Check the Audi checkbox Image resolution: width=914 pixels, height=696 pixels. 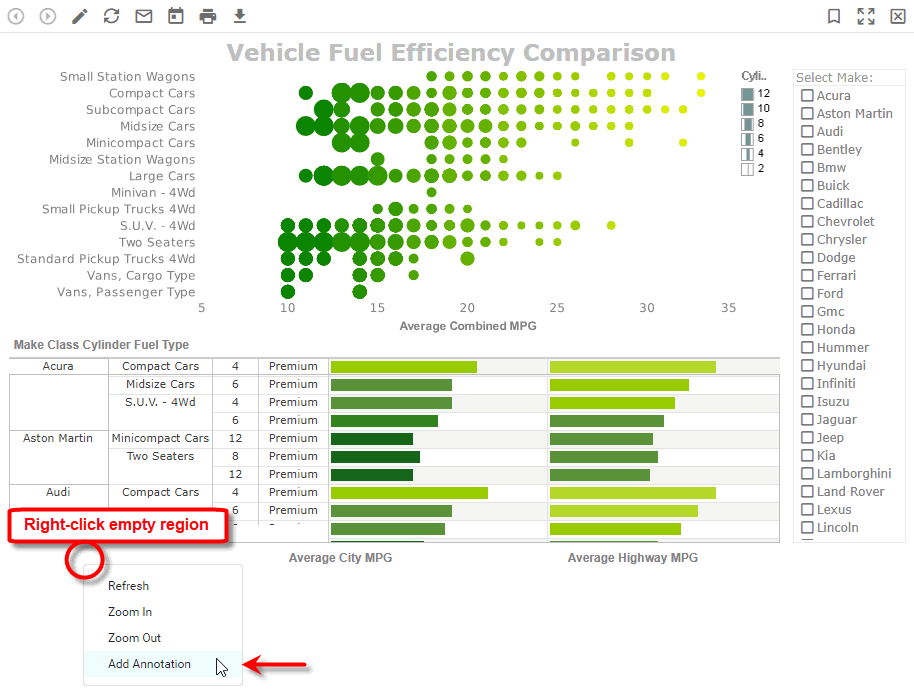[808, 131]
